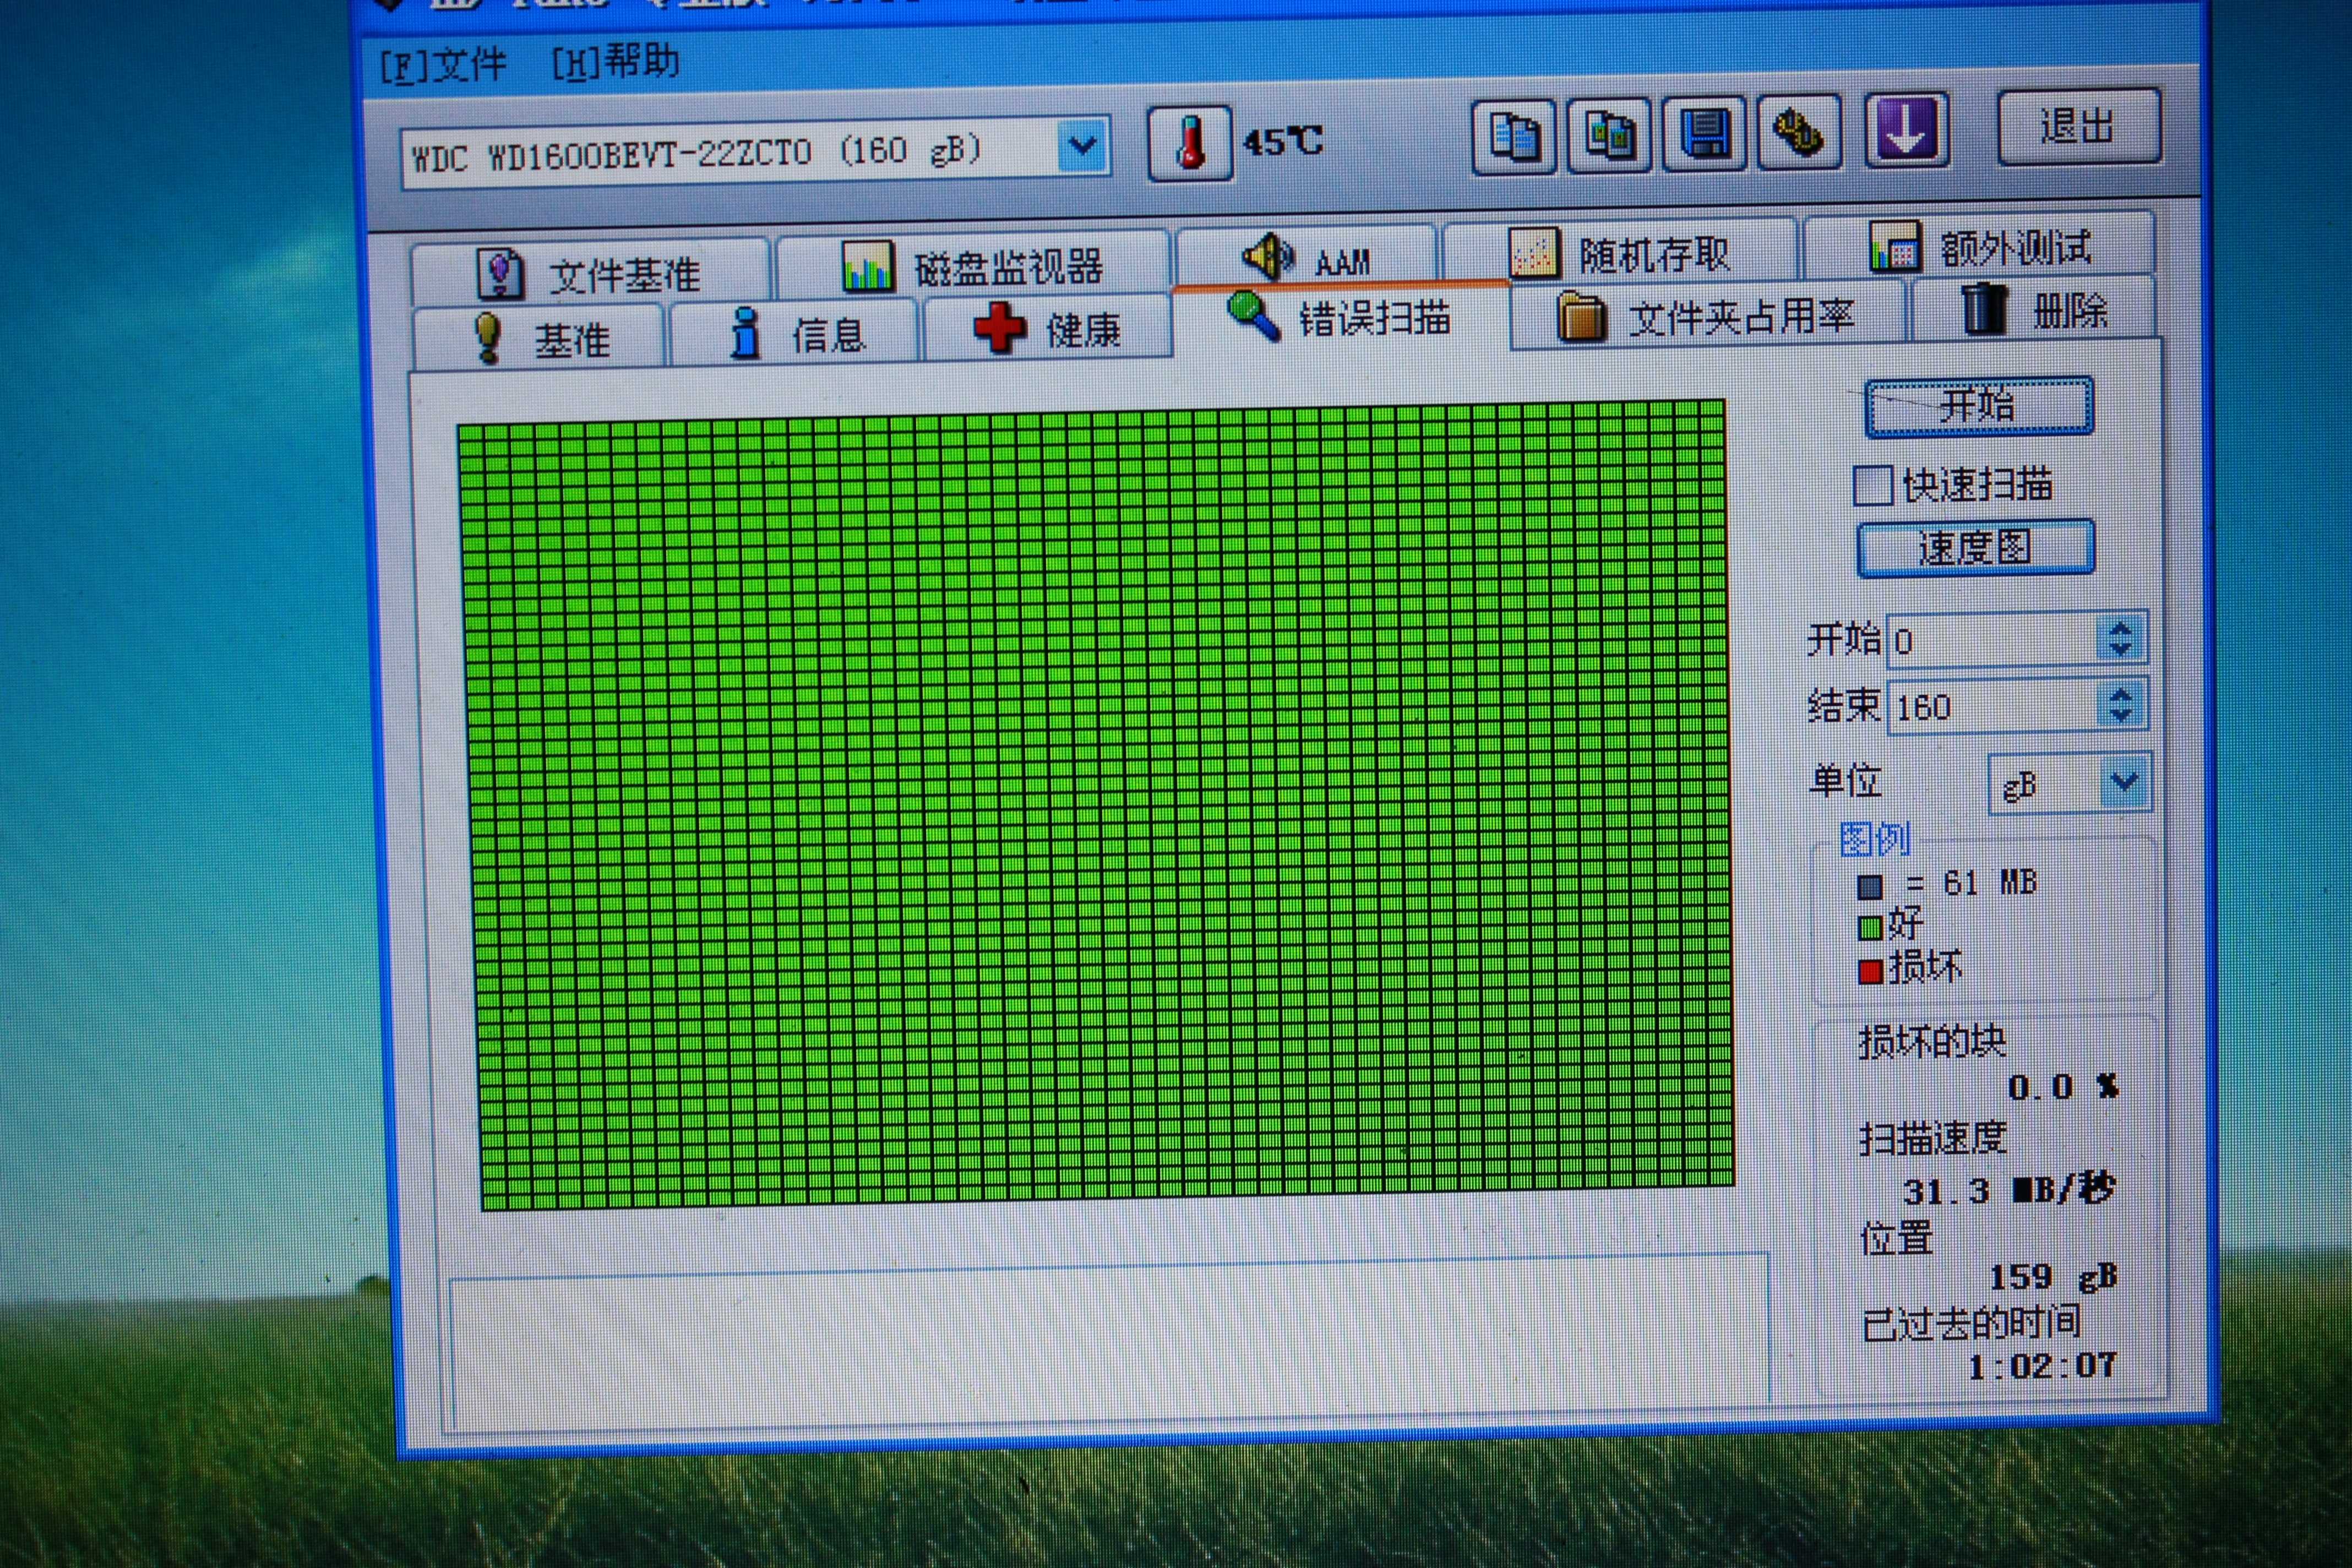Switch to the 磁盘监视器 tab
The width and height of the screenshot is (2352, 1568).
click(973, 266)
